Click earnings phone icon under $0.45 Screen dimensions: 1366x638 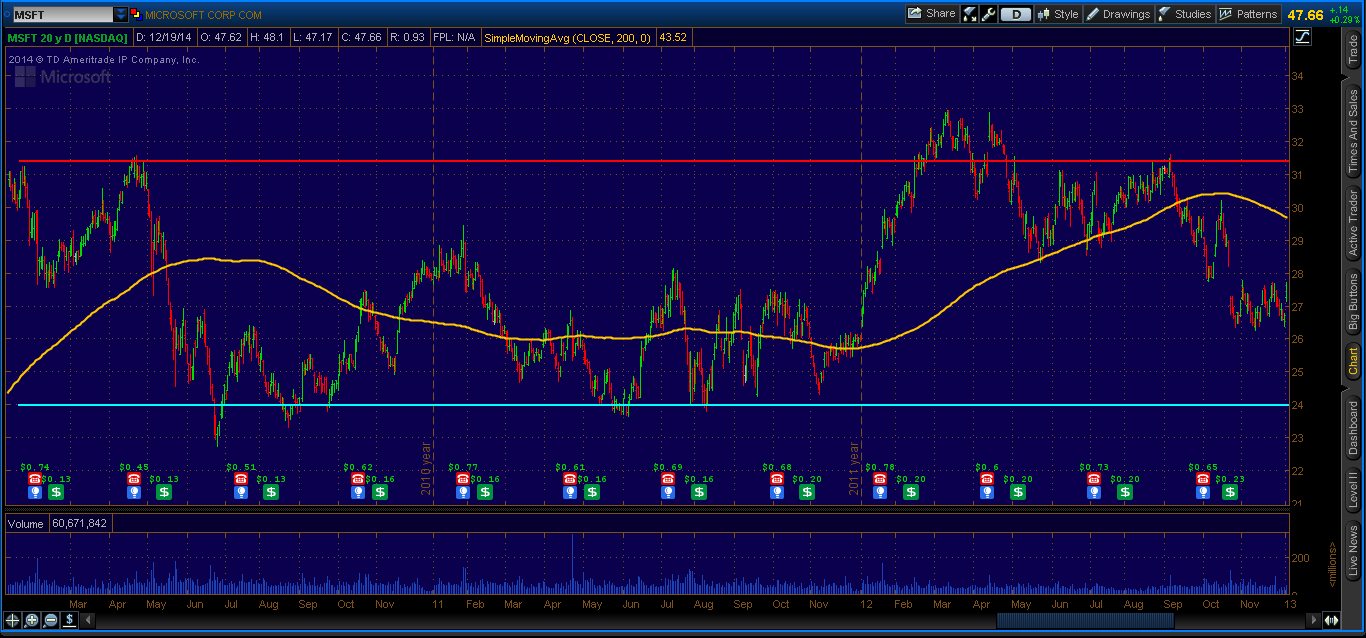click(134, 479)
